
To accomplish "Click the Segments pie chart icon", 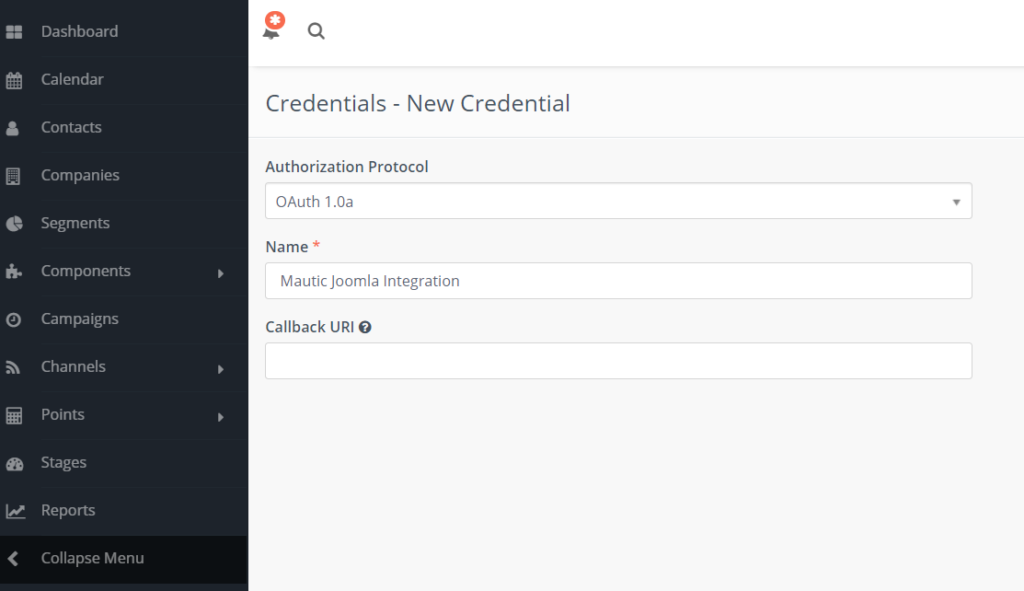I will click(x=14, y=223).
